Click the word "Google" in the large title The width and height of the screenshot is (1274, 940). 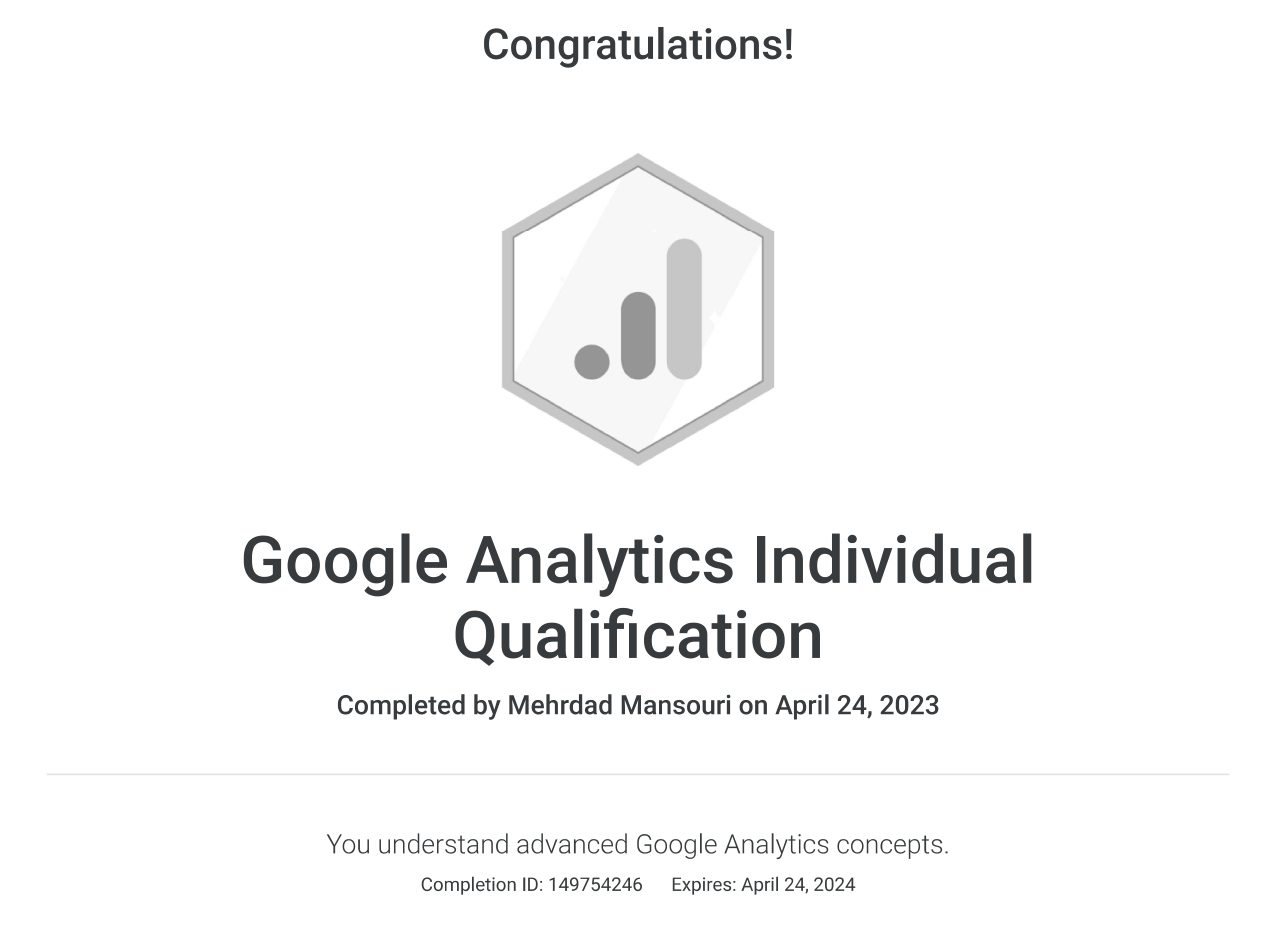344,560
